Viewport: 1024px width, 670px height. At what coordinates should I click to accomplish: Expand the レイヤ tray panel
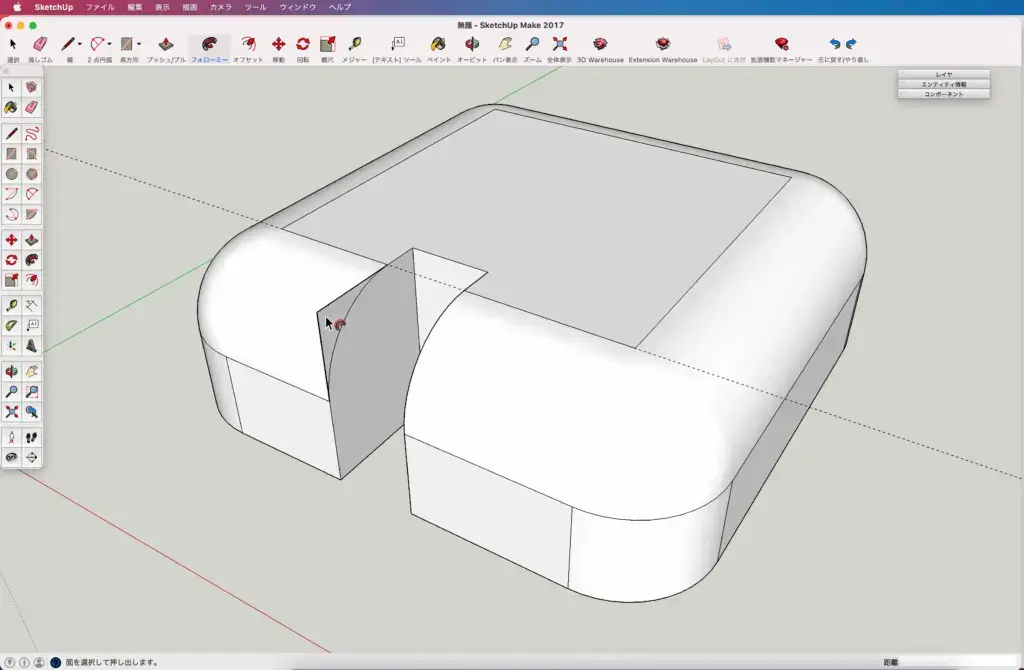(944, 74)
